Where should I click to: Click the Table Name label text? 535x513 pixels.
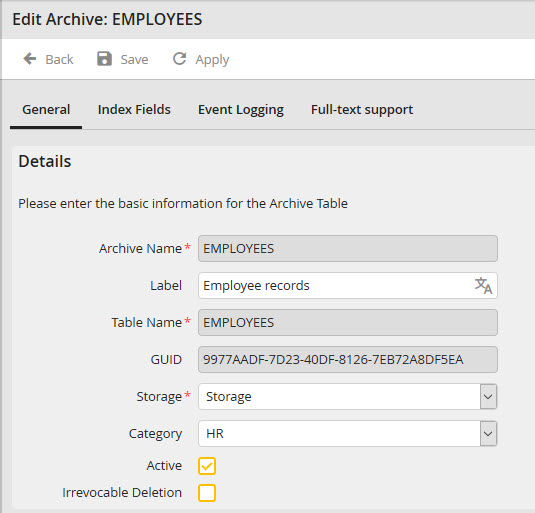147,323
